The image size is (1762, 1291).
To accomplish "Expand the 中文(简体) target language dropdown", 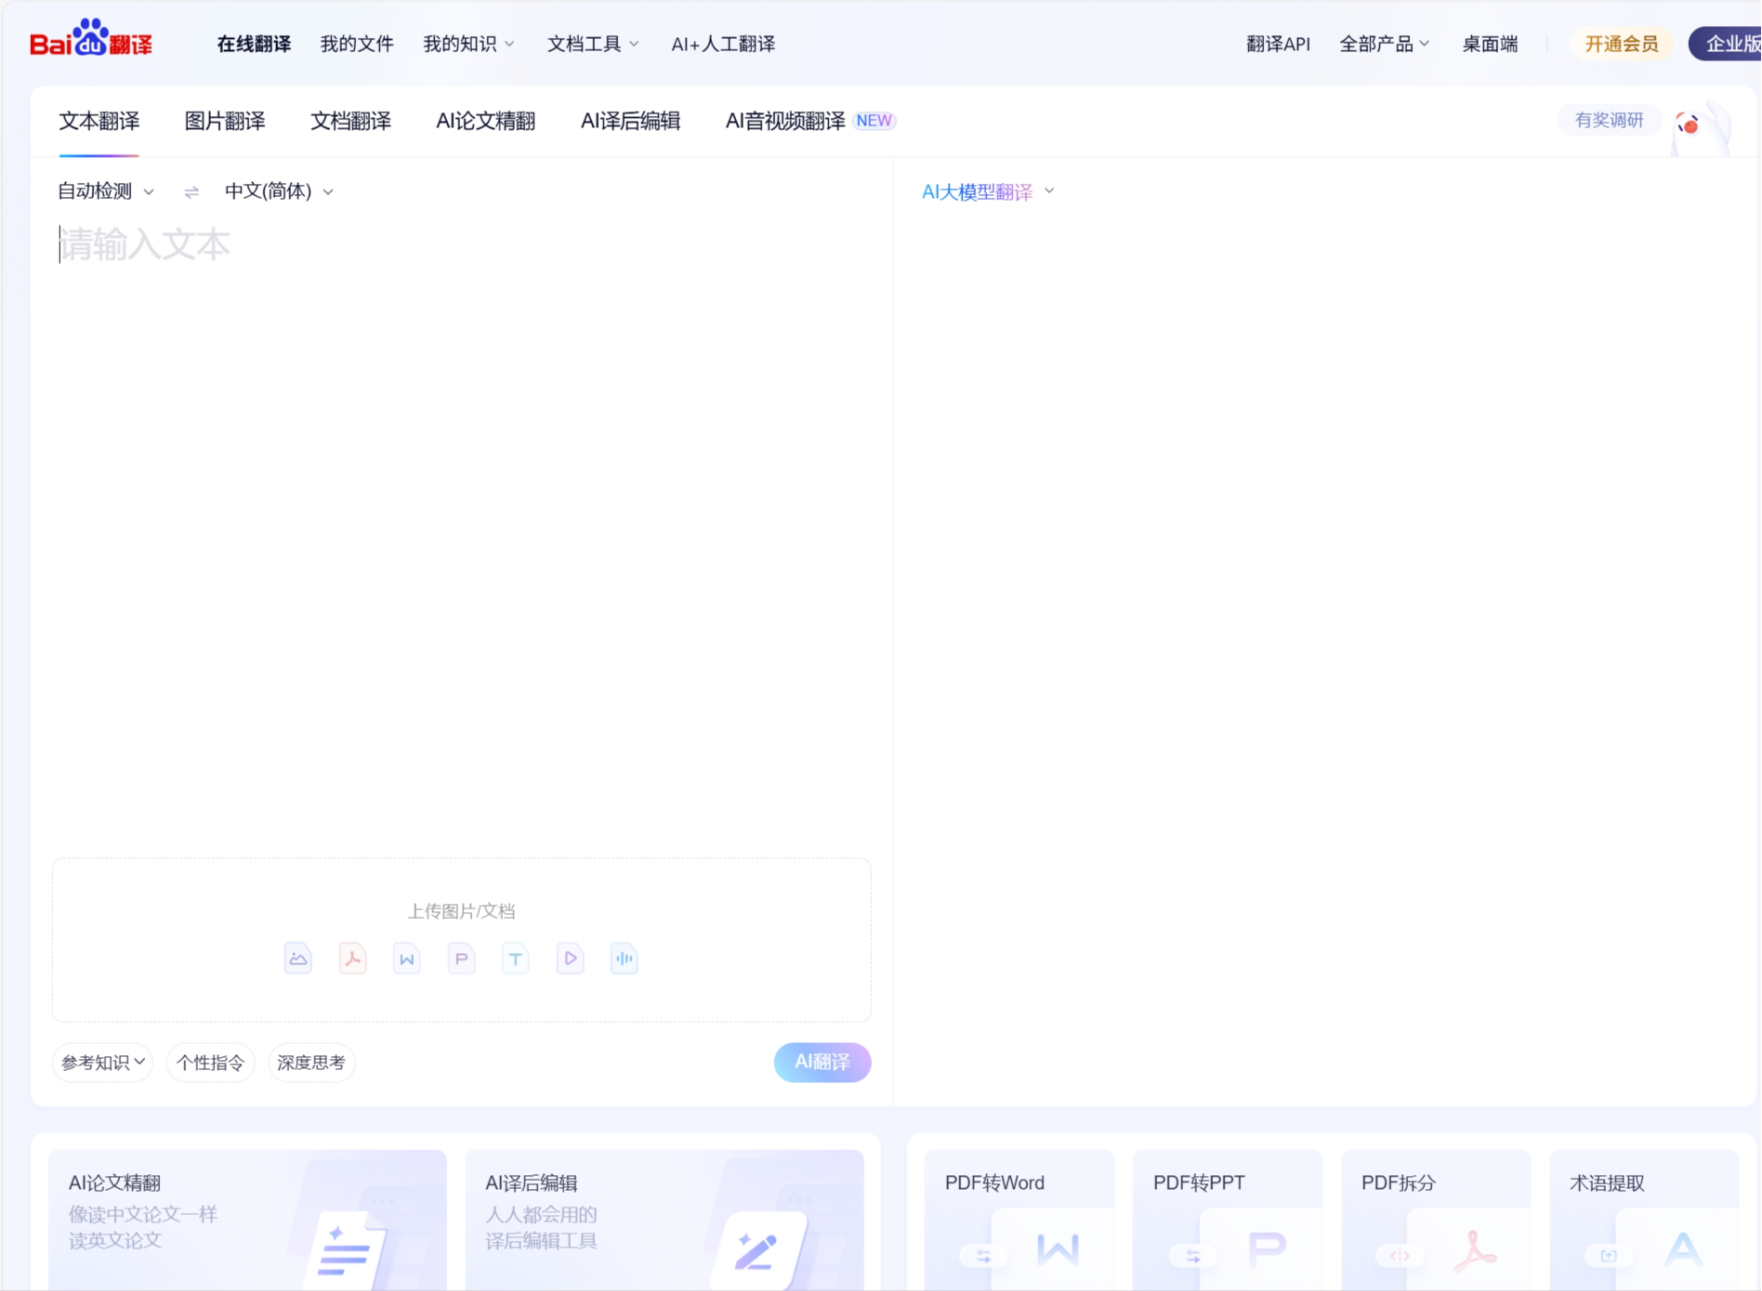I will click(278, 191).
